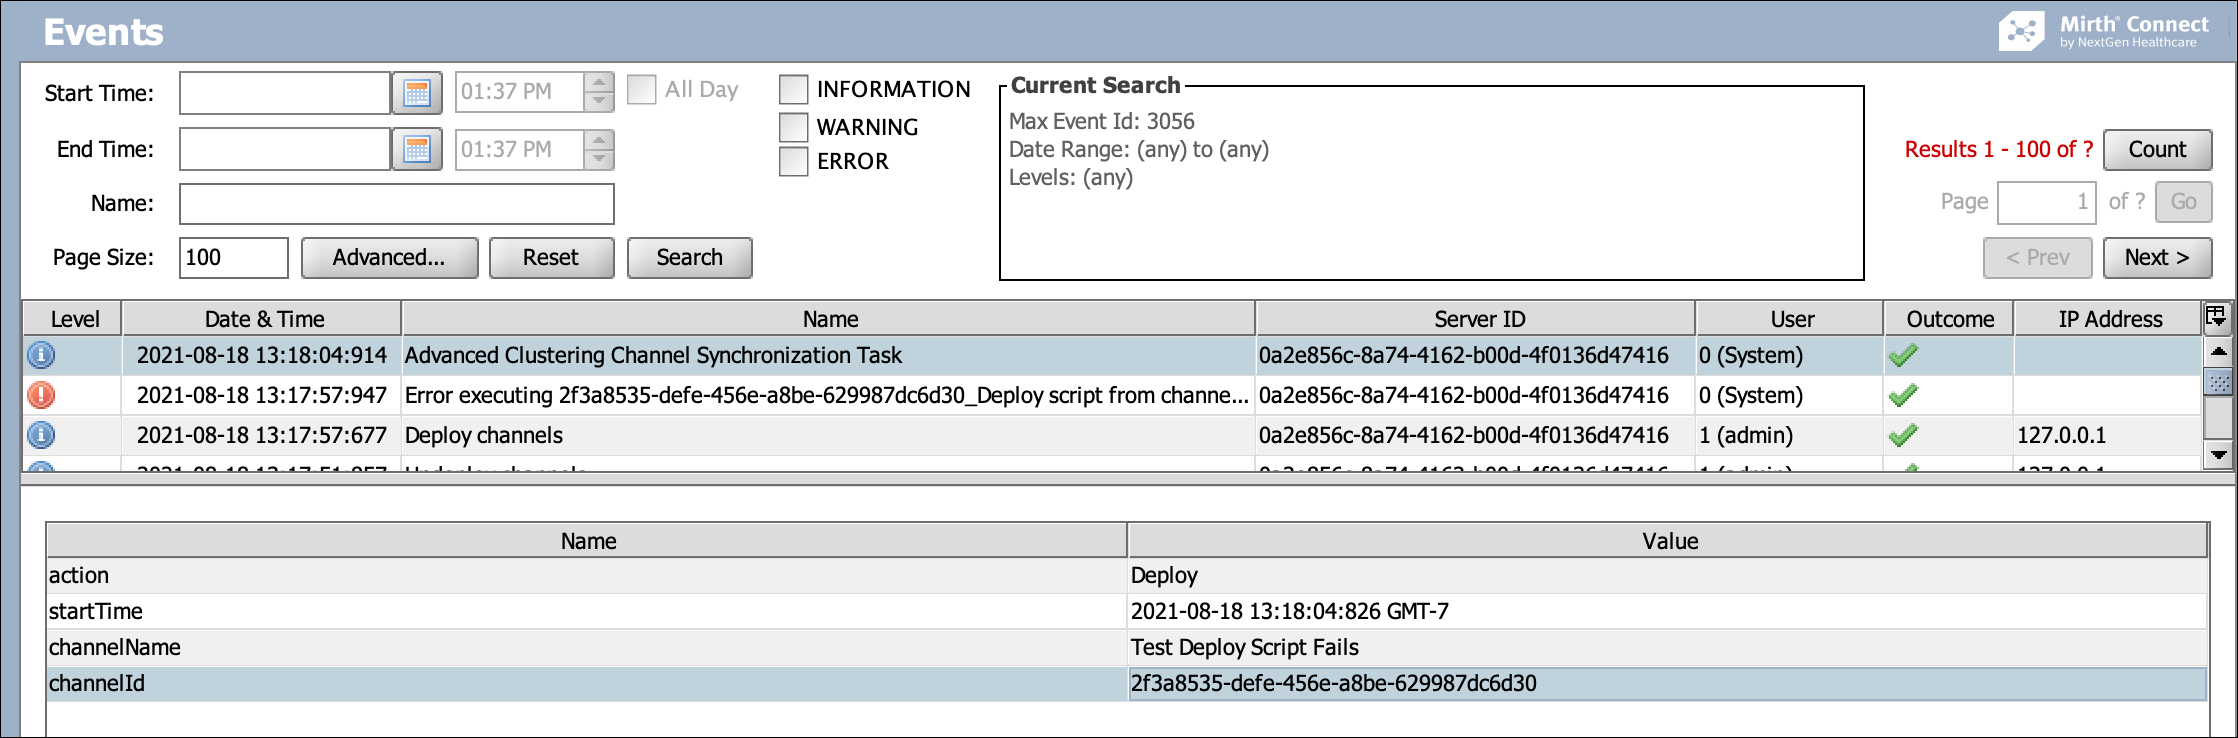
Task: Enable the WARNING level filter
Action: click(x=794, y=127)
